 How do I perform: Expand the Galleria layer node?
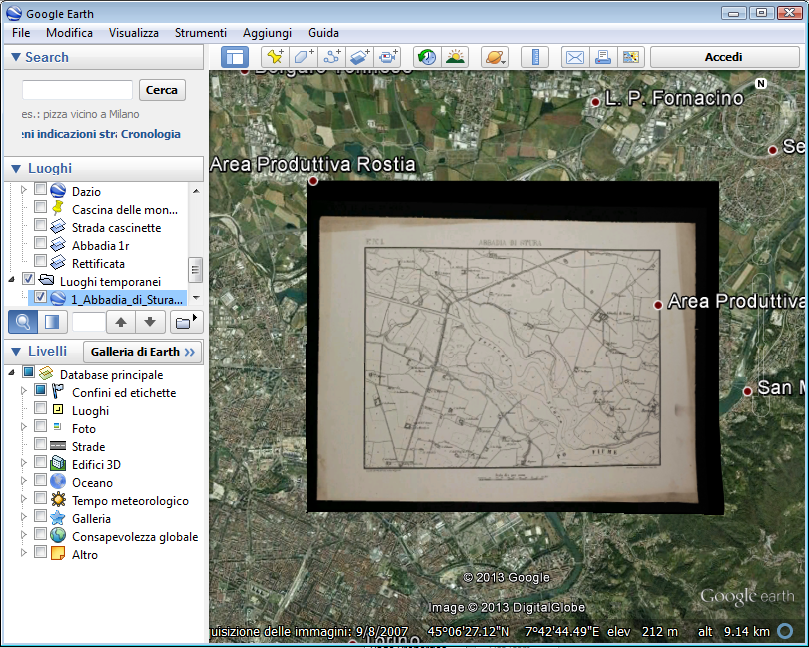pyautogui.click(x=24, y=517)
